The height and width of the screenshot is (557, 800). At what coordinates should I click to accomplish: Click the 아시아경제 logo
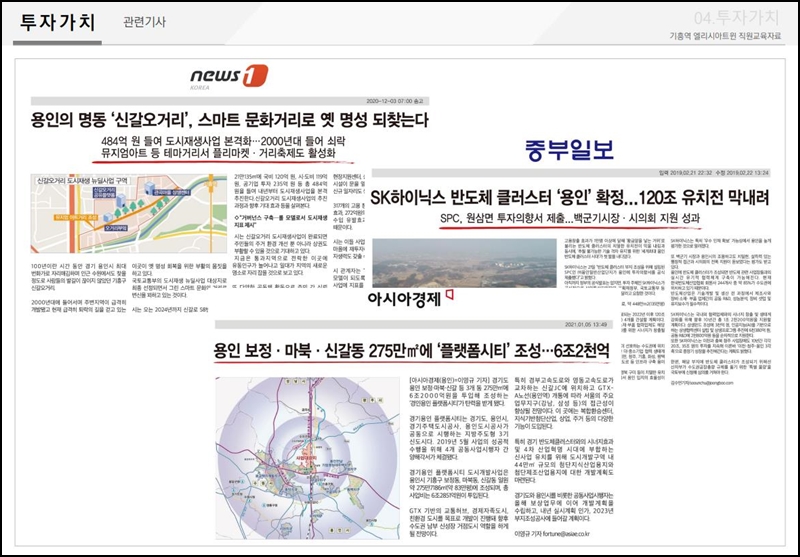point(410,298)
